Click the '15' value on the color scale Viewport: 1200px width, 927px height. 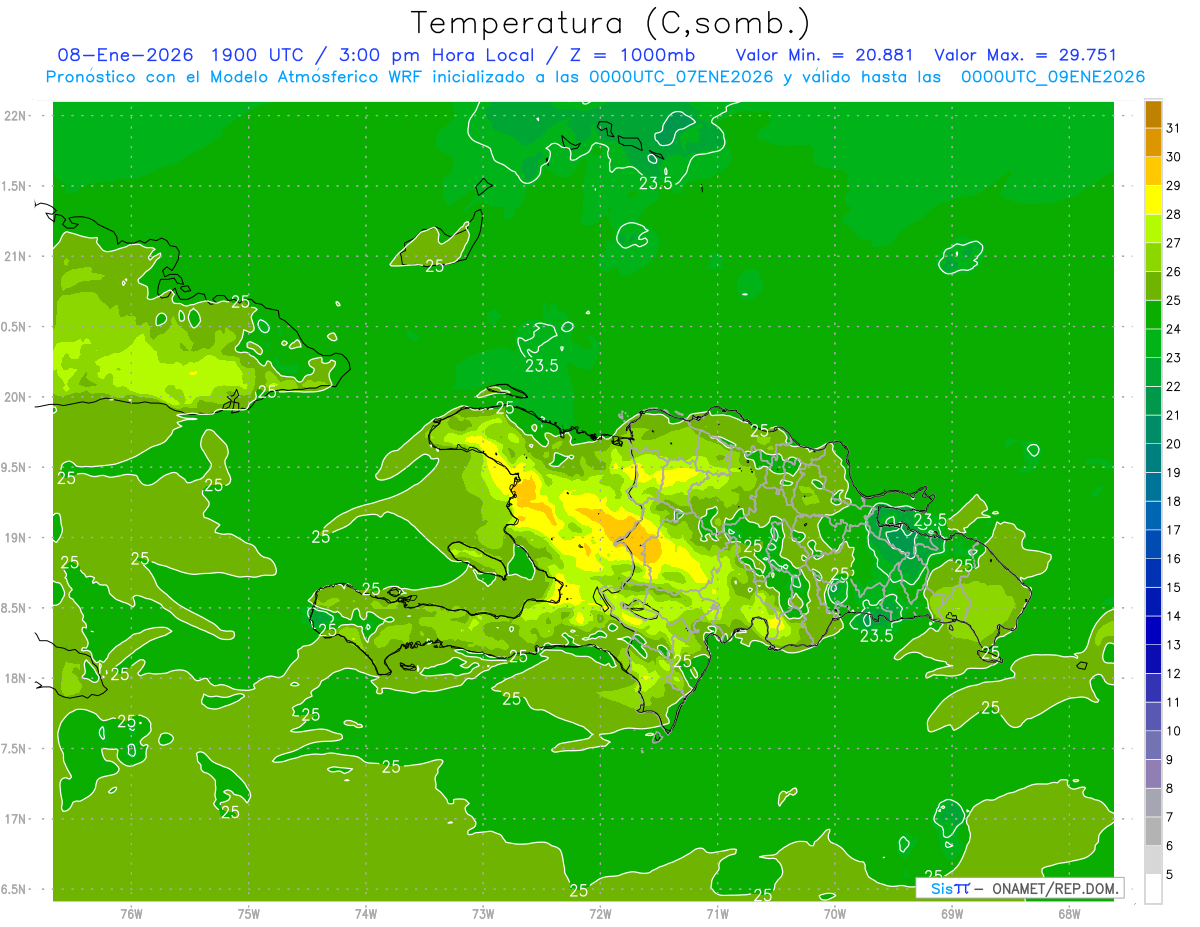coord(1173,588)
